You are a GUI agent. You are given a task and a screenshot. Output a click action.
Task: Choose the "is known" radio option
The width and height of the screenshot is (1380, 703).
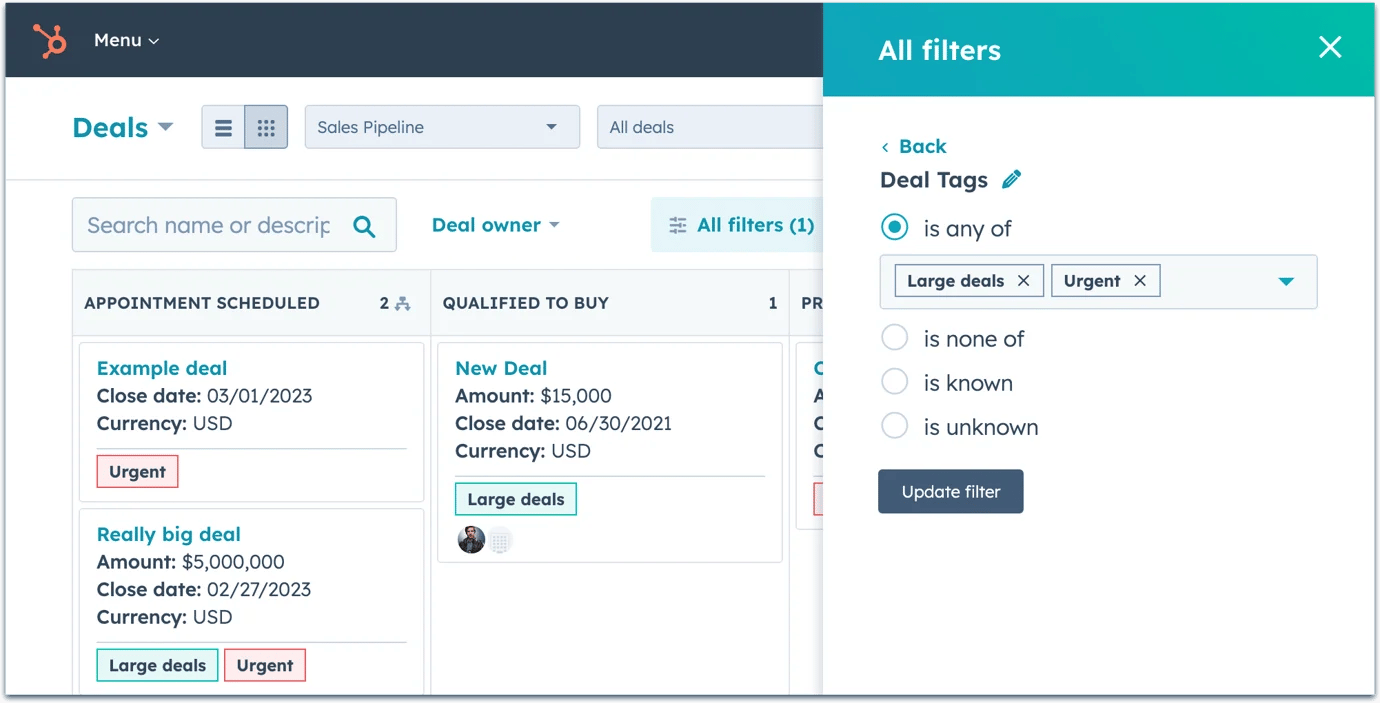coord(894,382)
